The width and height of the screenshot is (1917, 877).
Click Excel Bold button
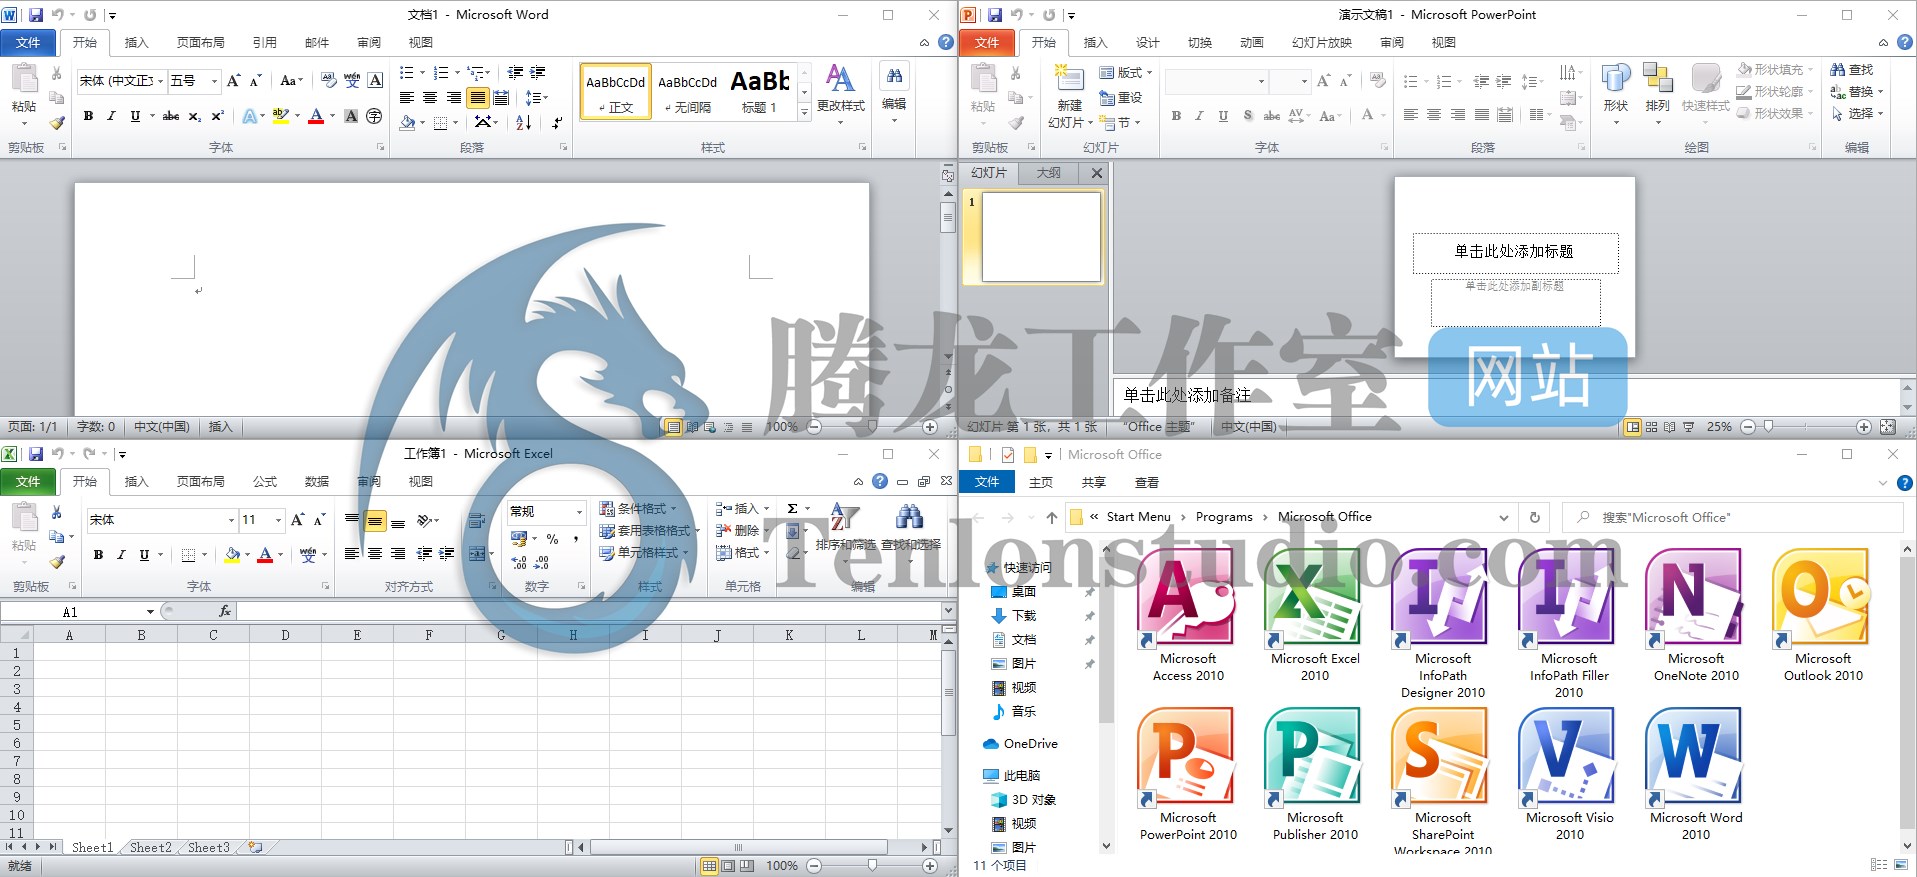coord(98,555)
